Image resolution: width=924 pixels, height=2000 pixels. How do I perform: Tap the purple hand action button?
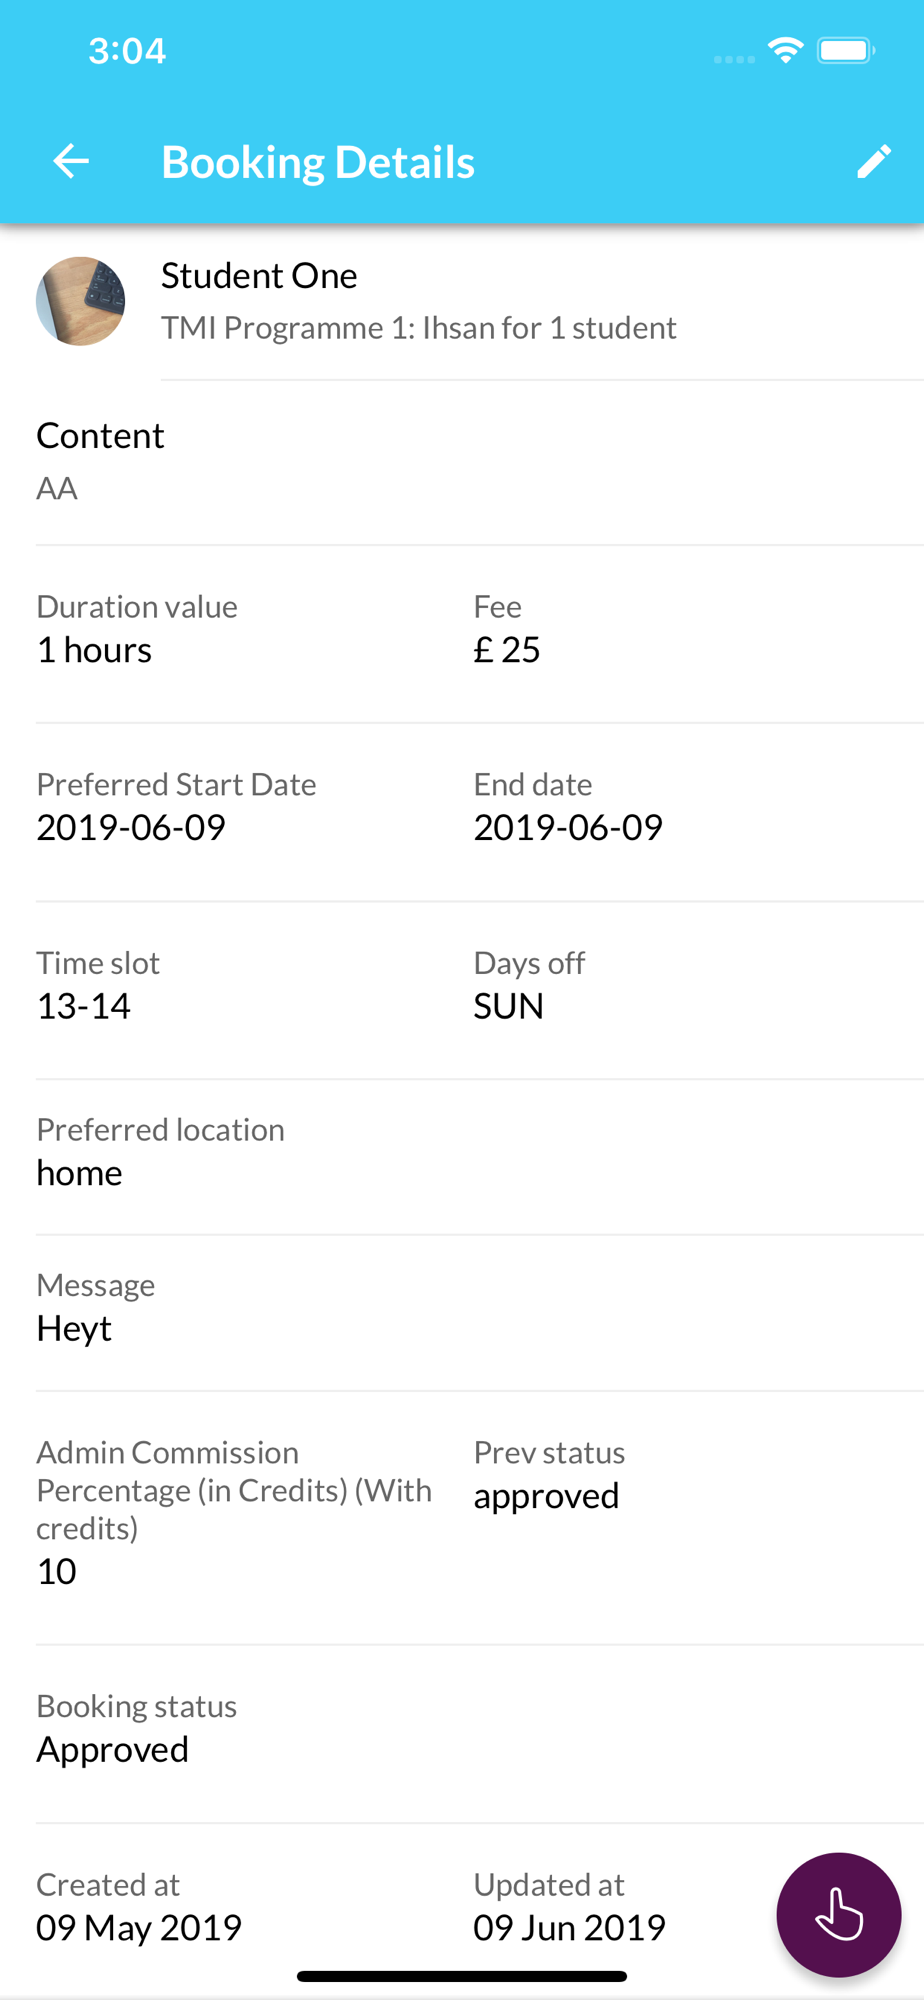click(838, 1915)
